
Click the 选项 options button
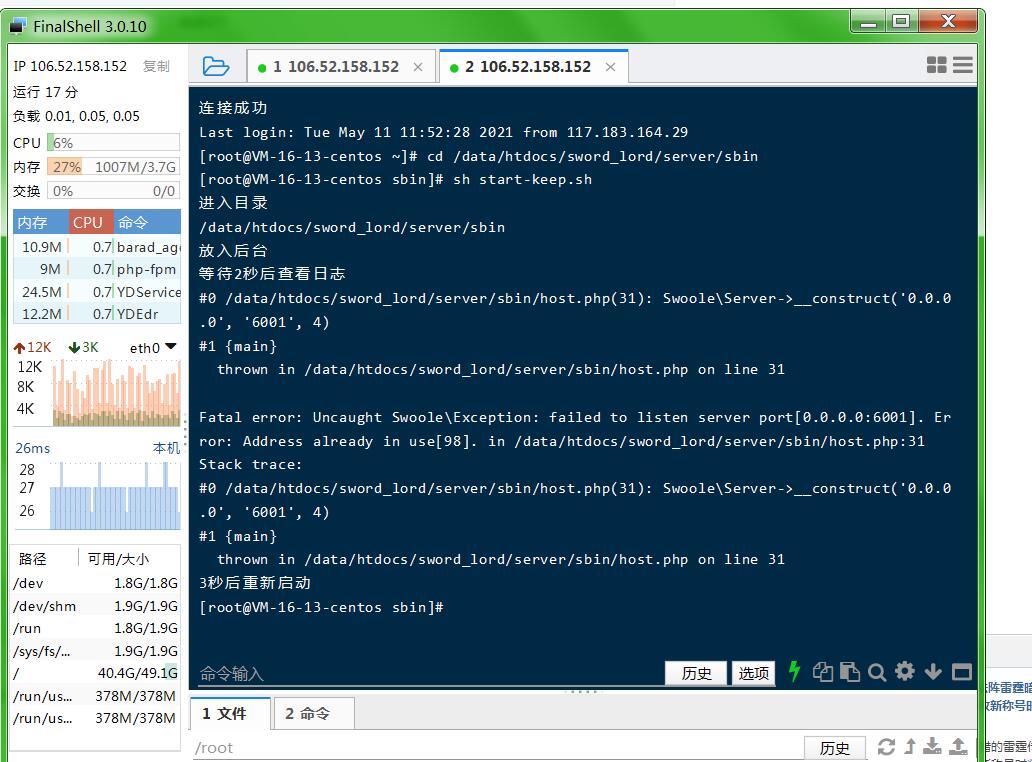coord(753,673)
